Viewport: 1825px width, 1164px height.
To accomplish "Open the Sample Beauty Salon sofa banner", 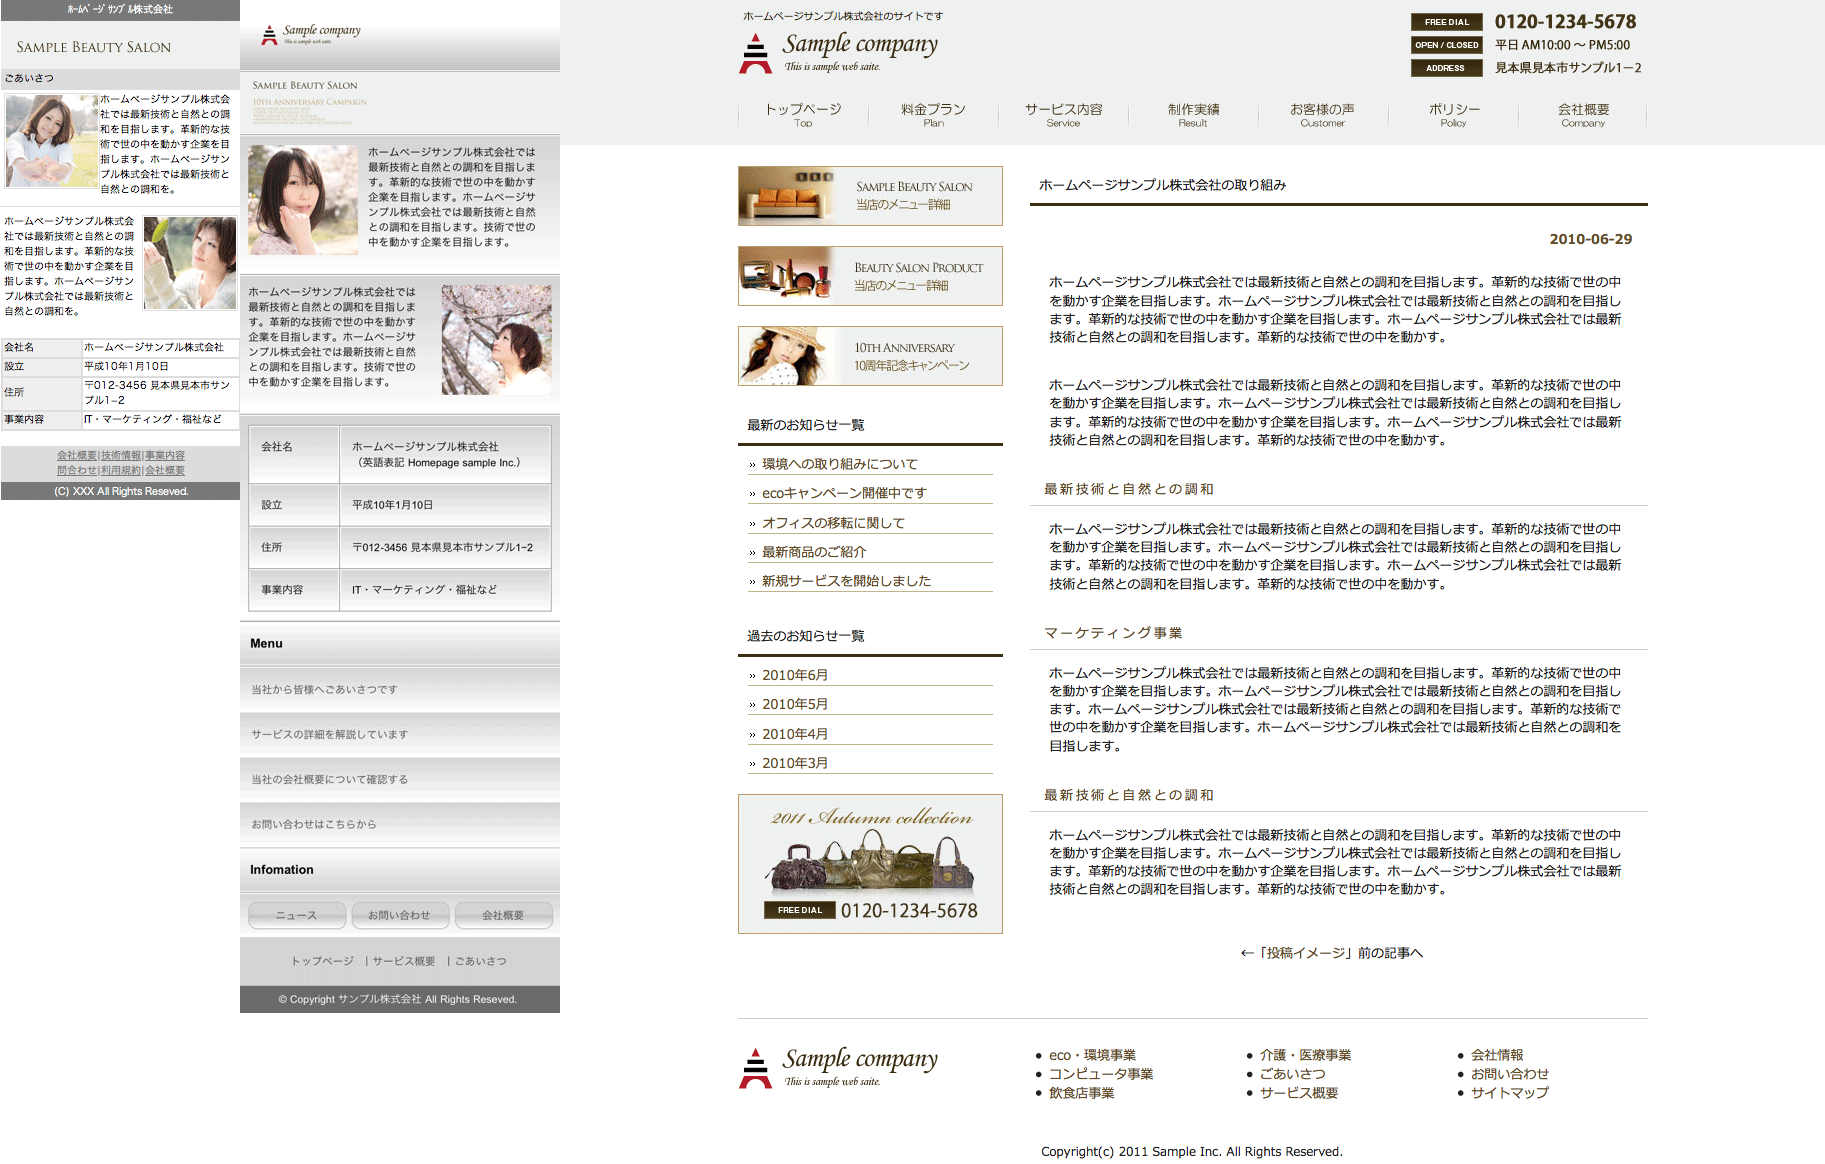I will (870, 196).
